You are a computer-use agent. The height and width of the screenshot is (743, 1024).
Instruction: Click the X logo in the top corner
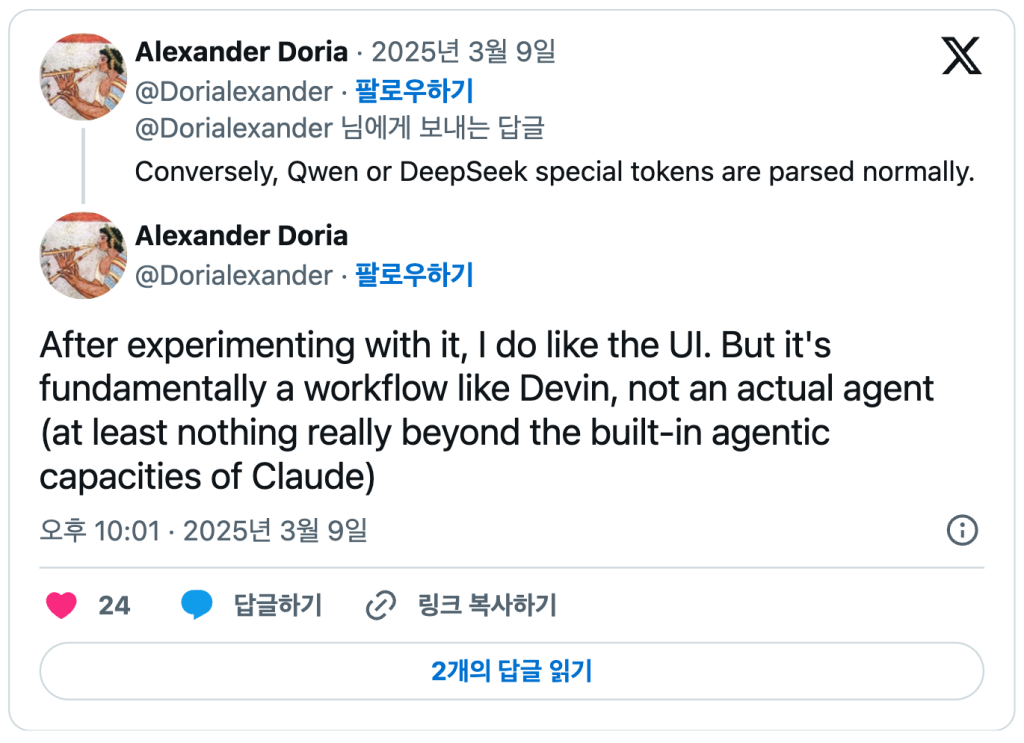coord(961,57)
